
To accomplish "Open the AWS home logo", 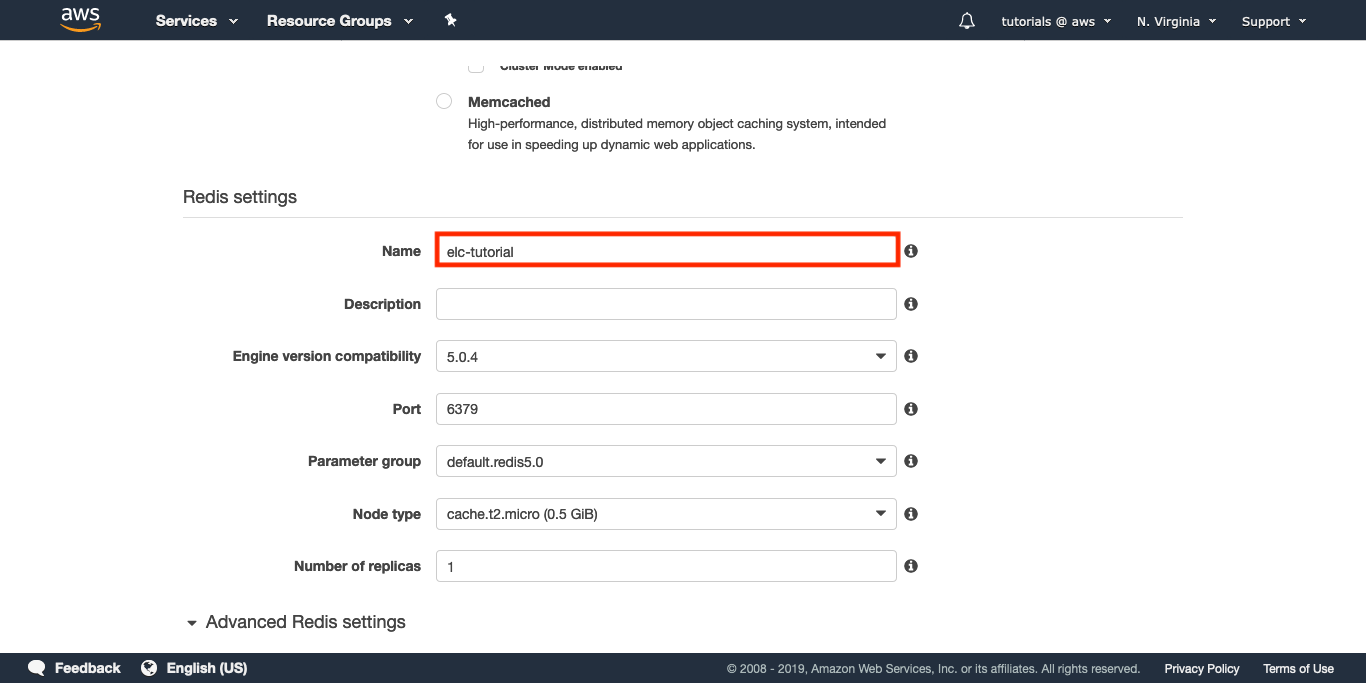I will tap(81, 20).
